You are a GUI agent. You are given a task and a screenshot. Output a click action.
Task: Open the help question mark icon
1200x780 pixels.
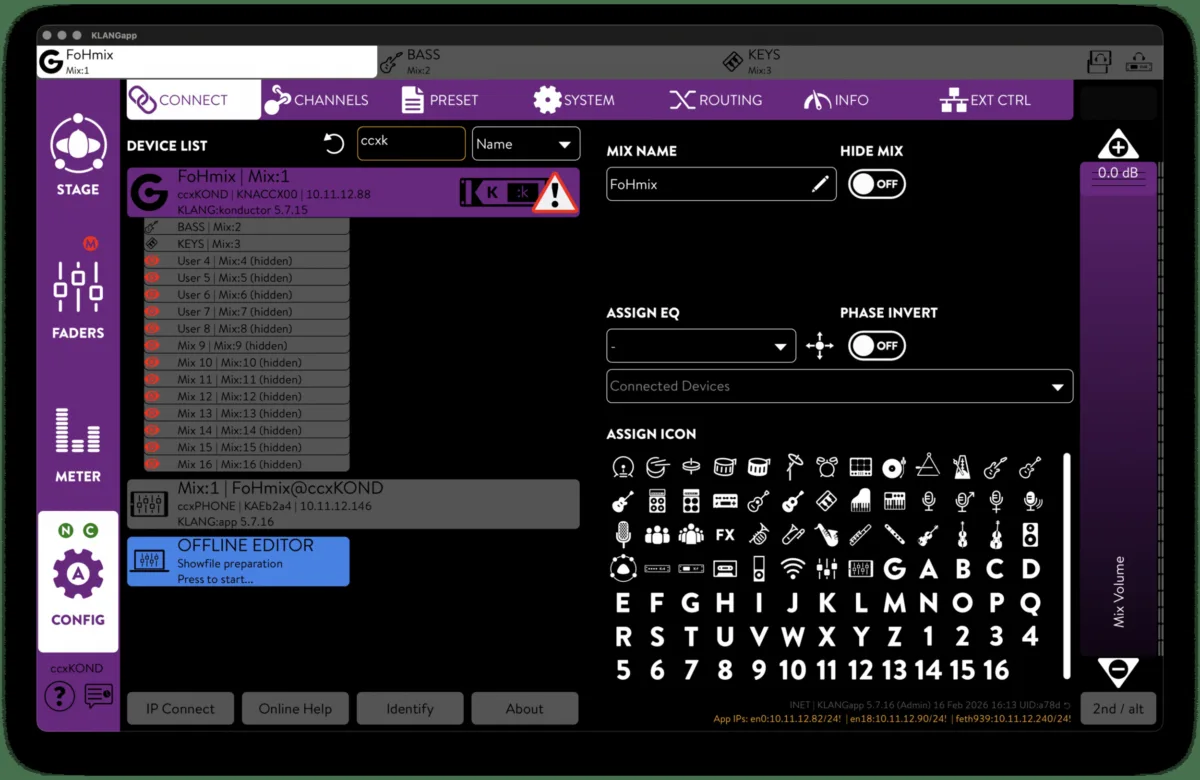pos(59,695)
